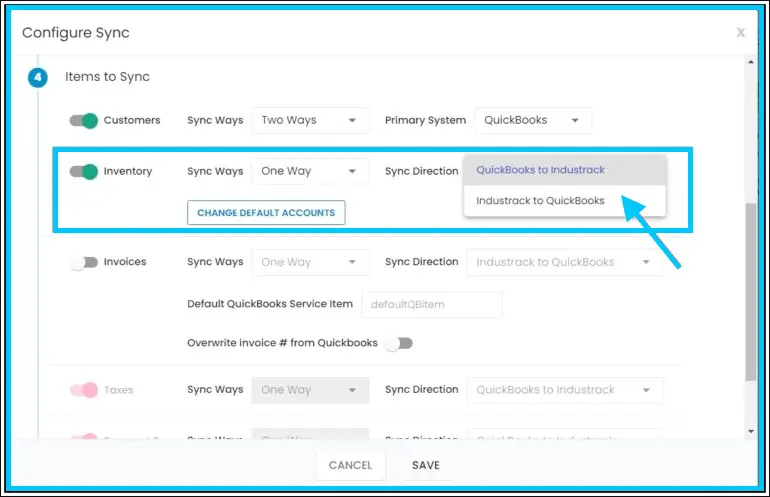Open Customers Sync Ways dropdown showing Two Ways

tap(310, 120)
